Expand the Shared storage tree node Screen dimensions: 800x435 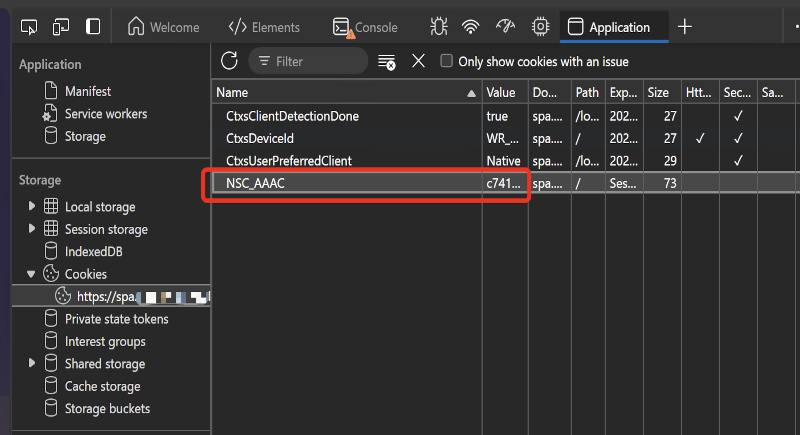[x=33, y=364]
